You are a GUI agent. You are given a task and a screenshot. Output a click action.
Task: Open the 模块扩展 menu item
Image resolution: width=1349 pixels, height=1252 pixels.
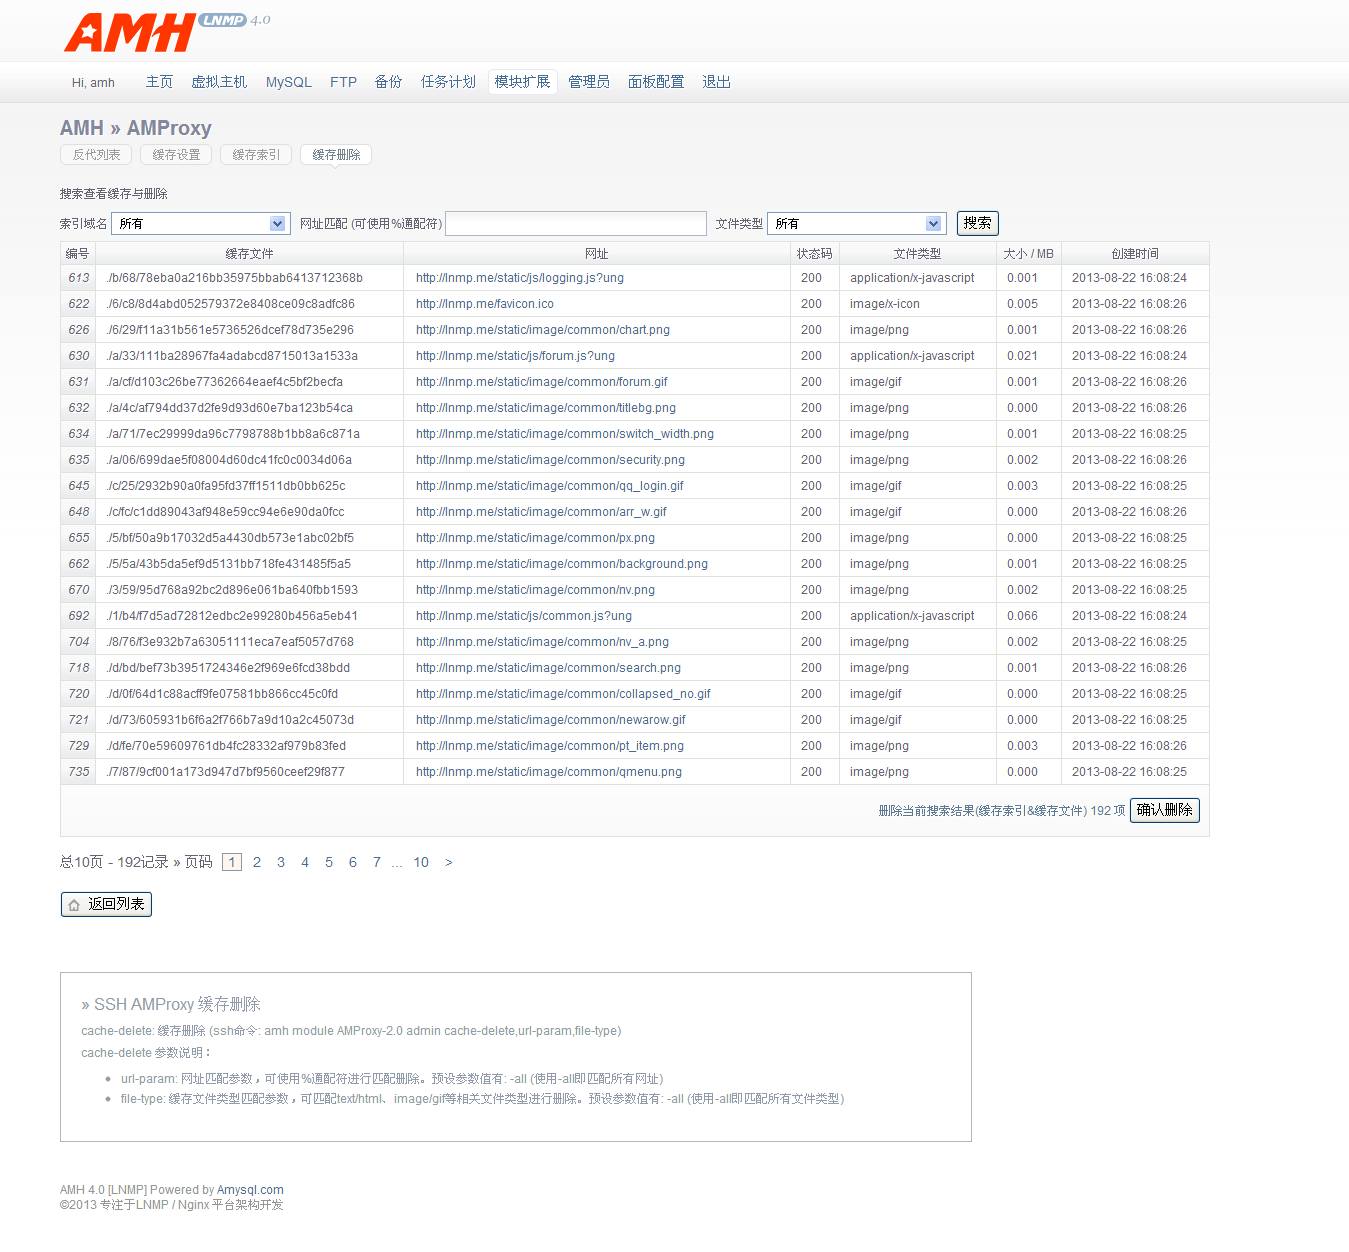[x=522, y=82]
